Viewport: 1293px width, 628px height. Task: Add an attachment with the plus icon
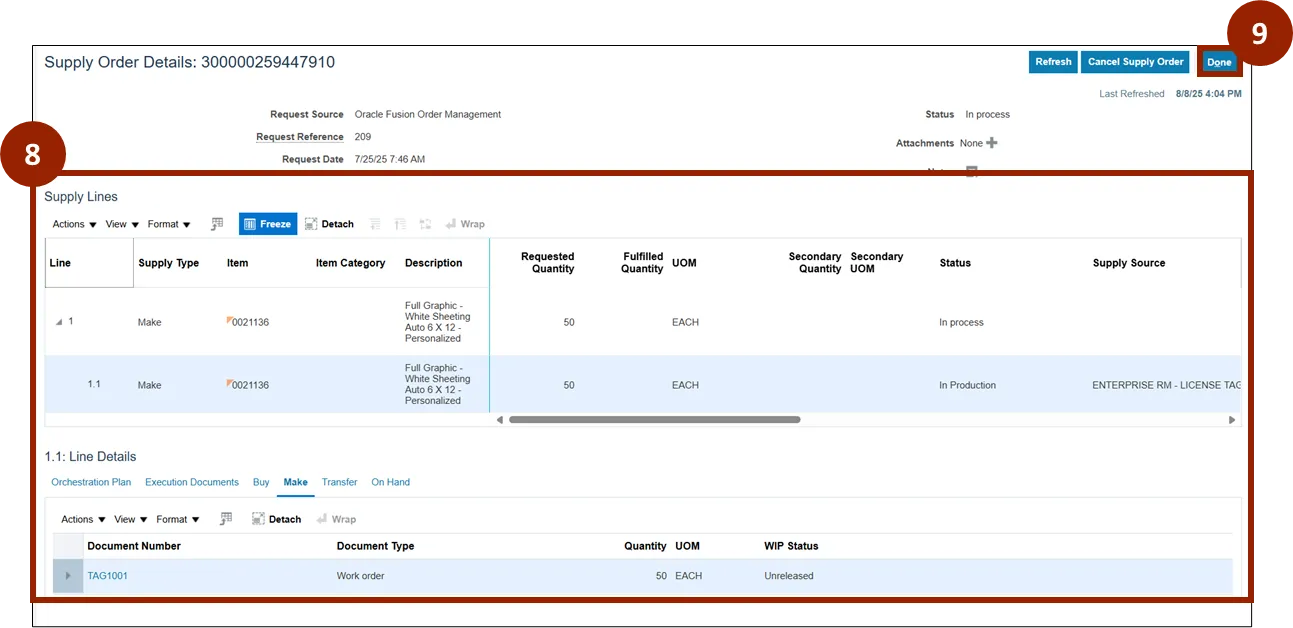click(x=991, y=143)
